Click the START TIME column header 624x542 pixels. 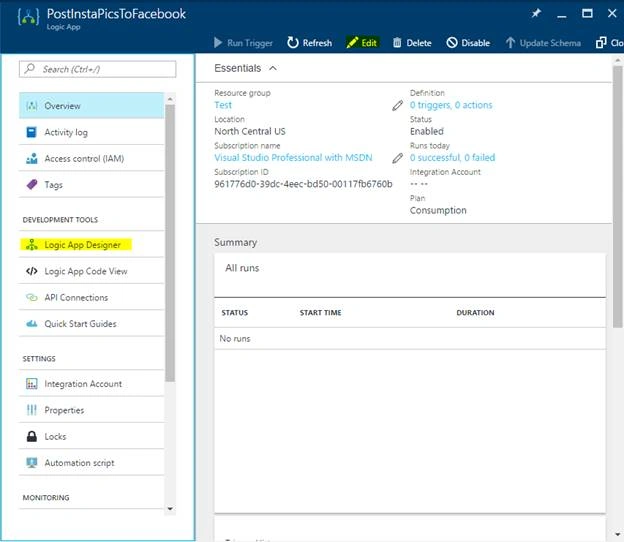click(x=320, y=313)
